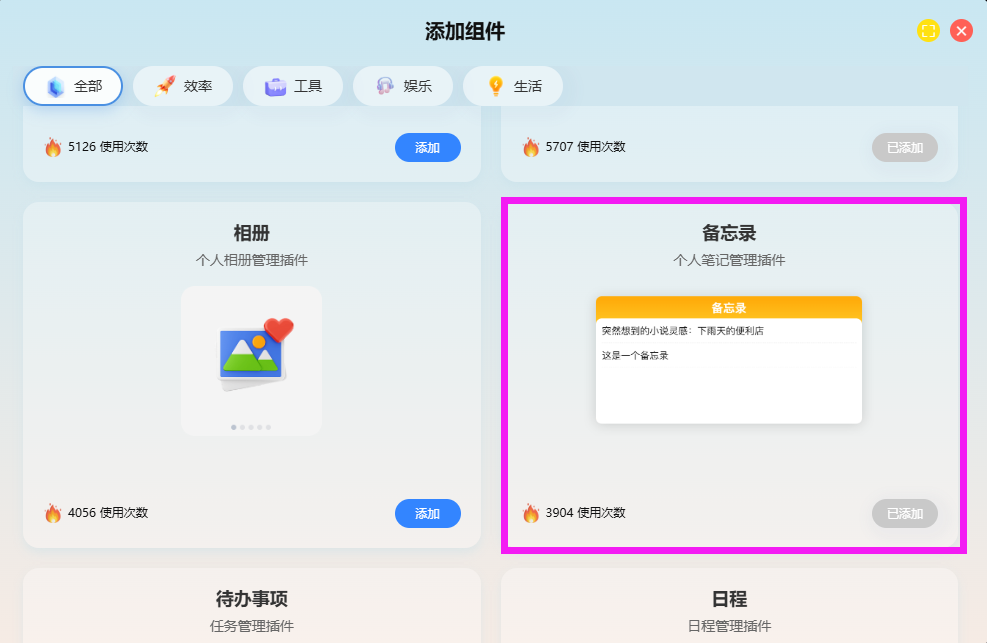
Task: Click 已添加 next to 5707 使用次数
Action: point(904,147)
